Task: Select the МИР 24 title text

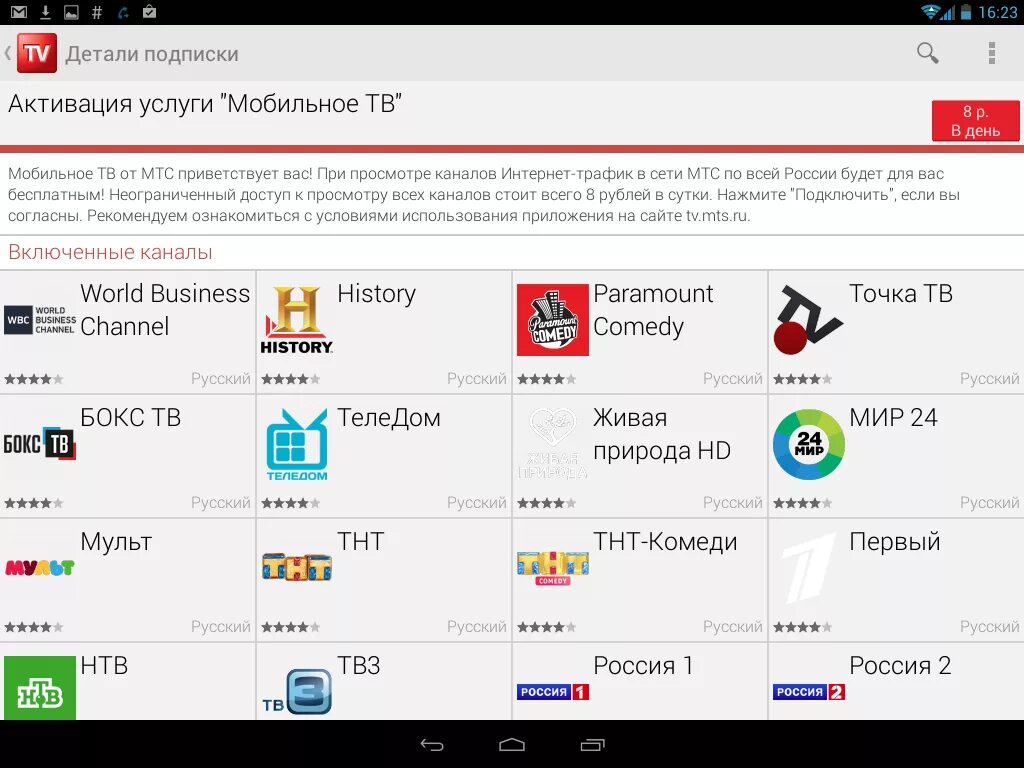Action: tap(893, 417)
